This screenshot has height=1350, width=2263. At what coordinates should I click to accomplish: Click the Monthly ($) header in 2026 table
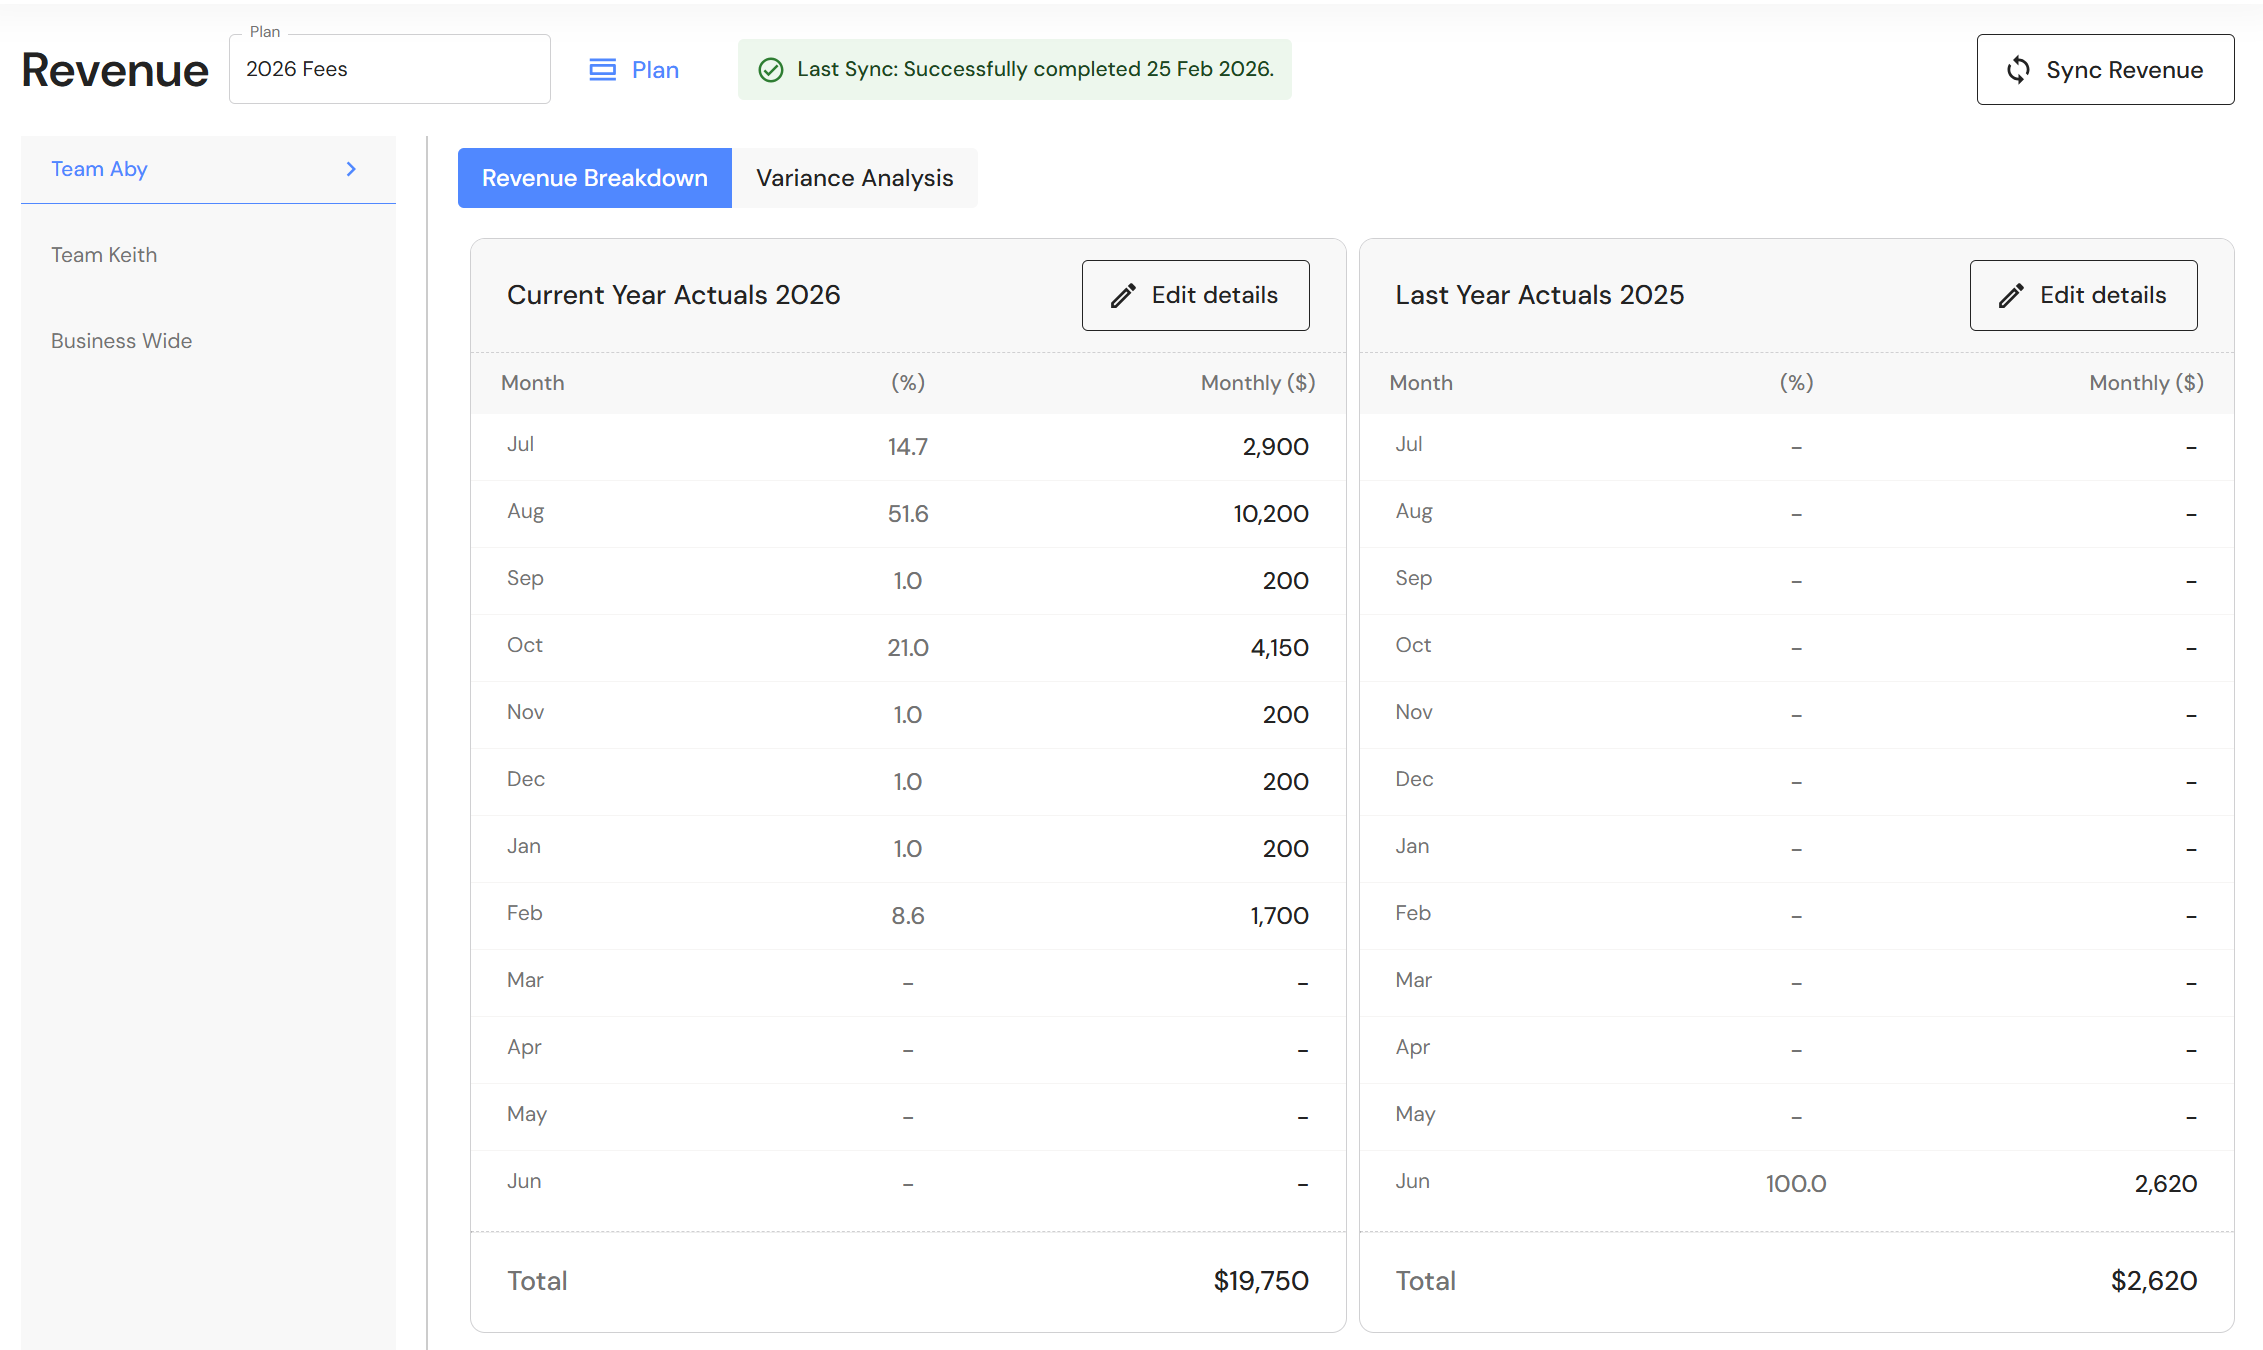(x=1257, y=383)
